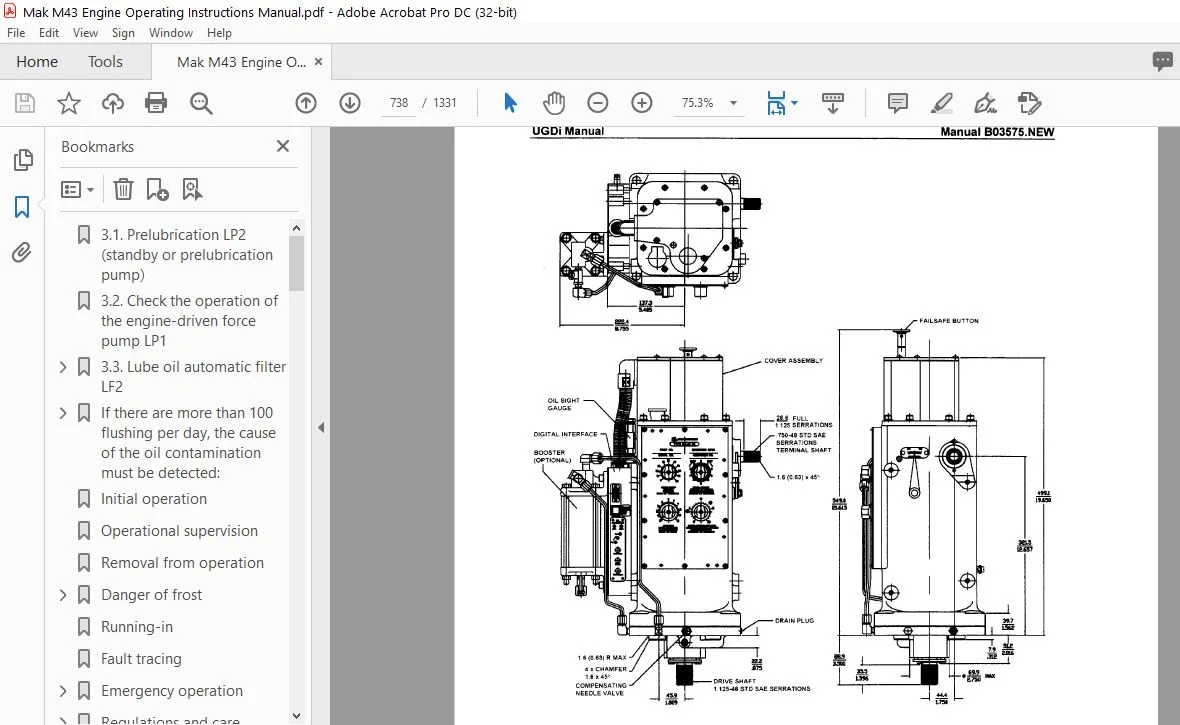Screen dimensions: 1180x725
Task: Open bookmark 3.2 Check the operation
Action: [189, 321]
